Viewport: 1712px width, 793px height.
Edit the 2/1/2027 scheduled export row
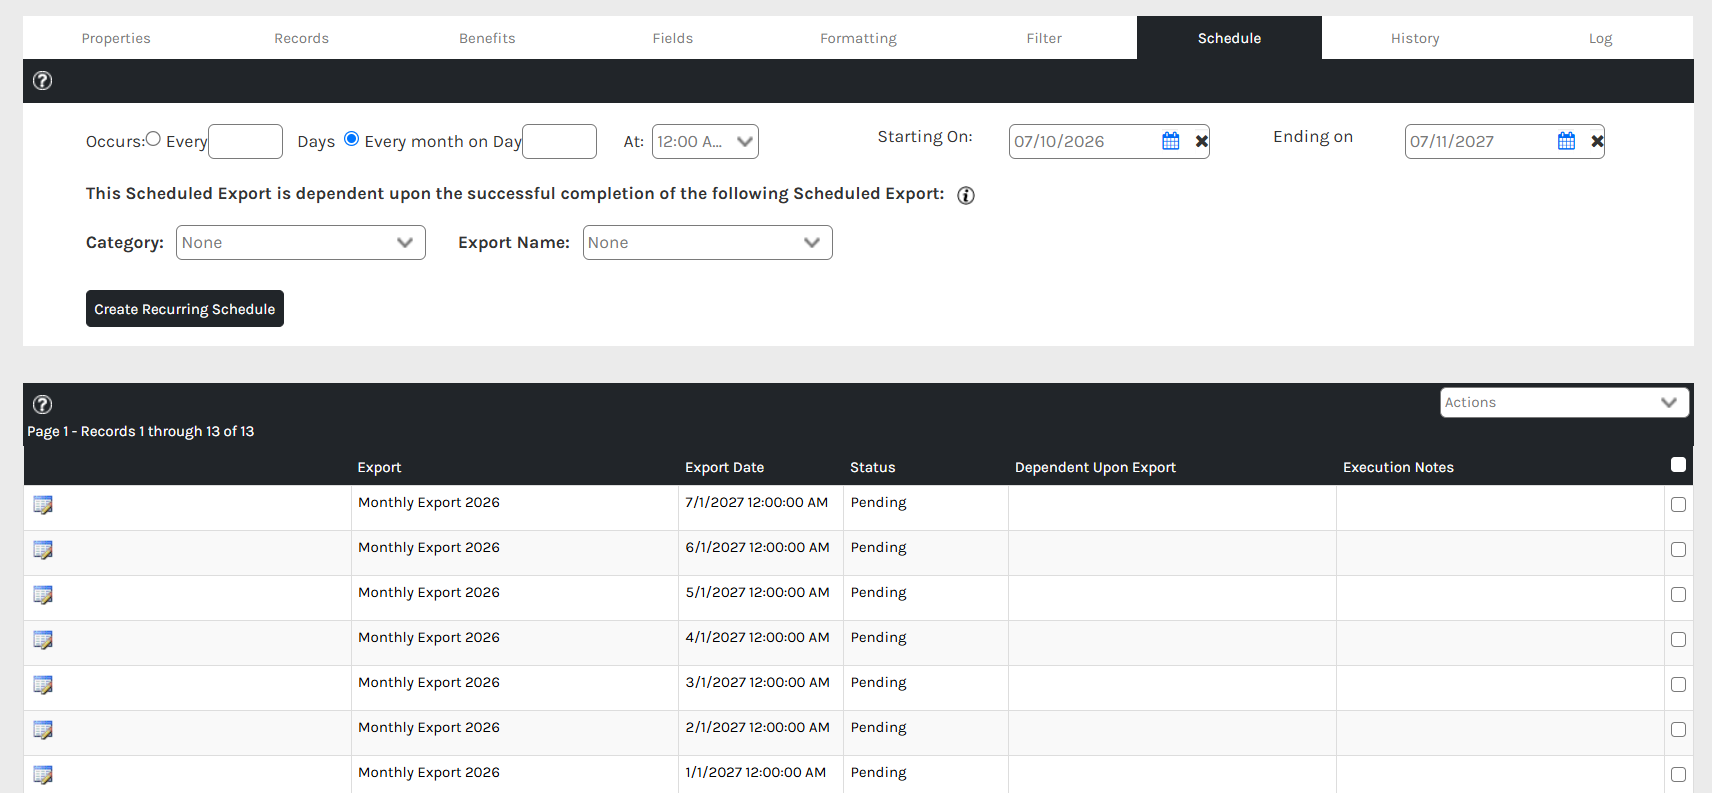pyautogui.click(x=43, y=730)
